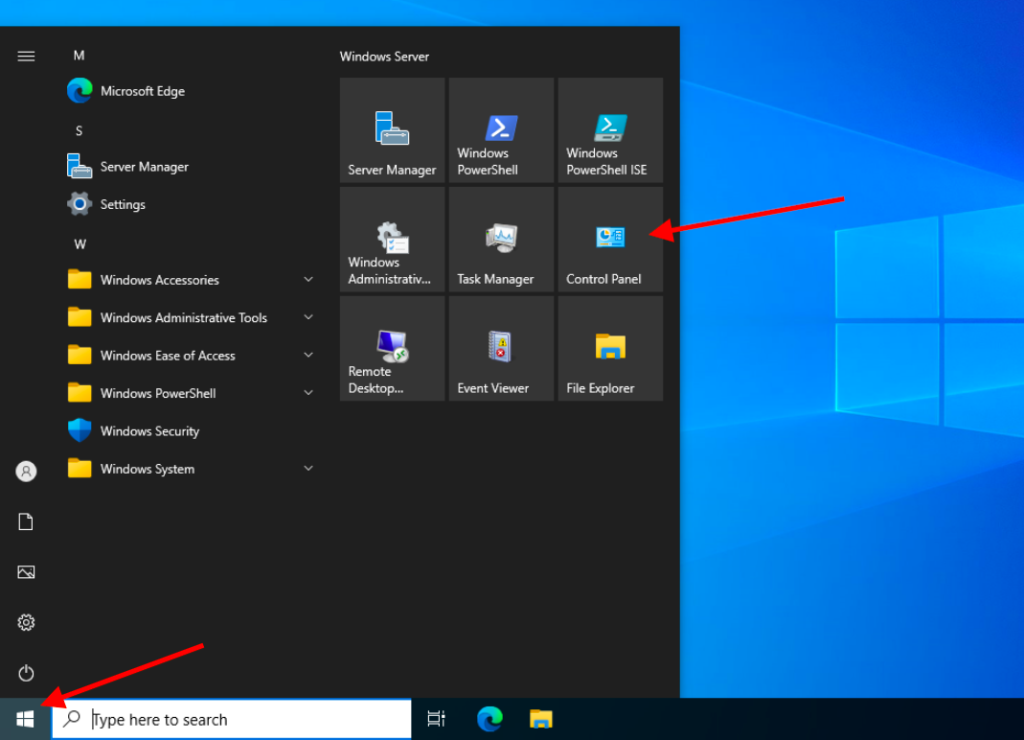Open the File Explorer tile
1024x740 pixels.
610,348
